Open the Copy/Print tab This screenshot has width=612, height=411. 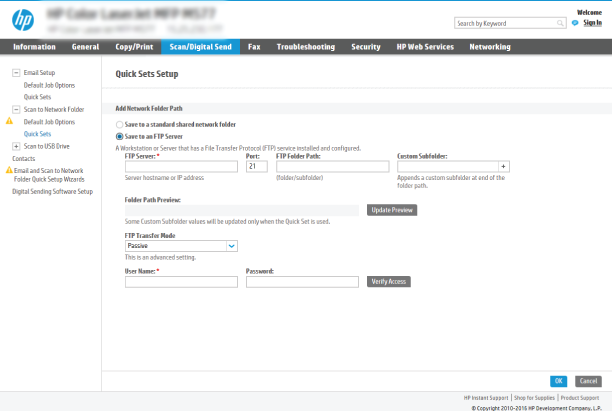134,46
